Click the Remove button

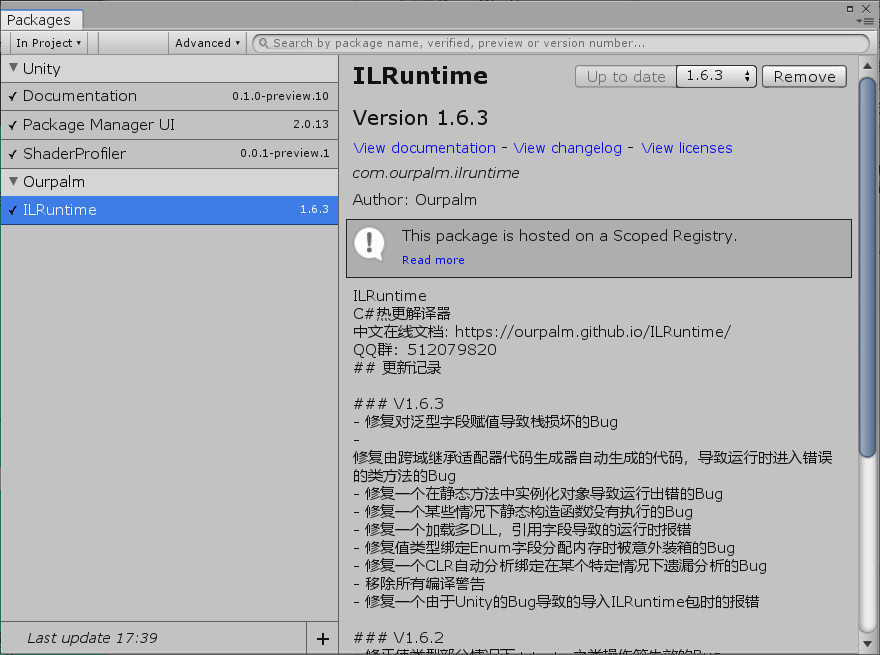804,76
